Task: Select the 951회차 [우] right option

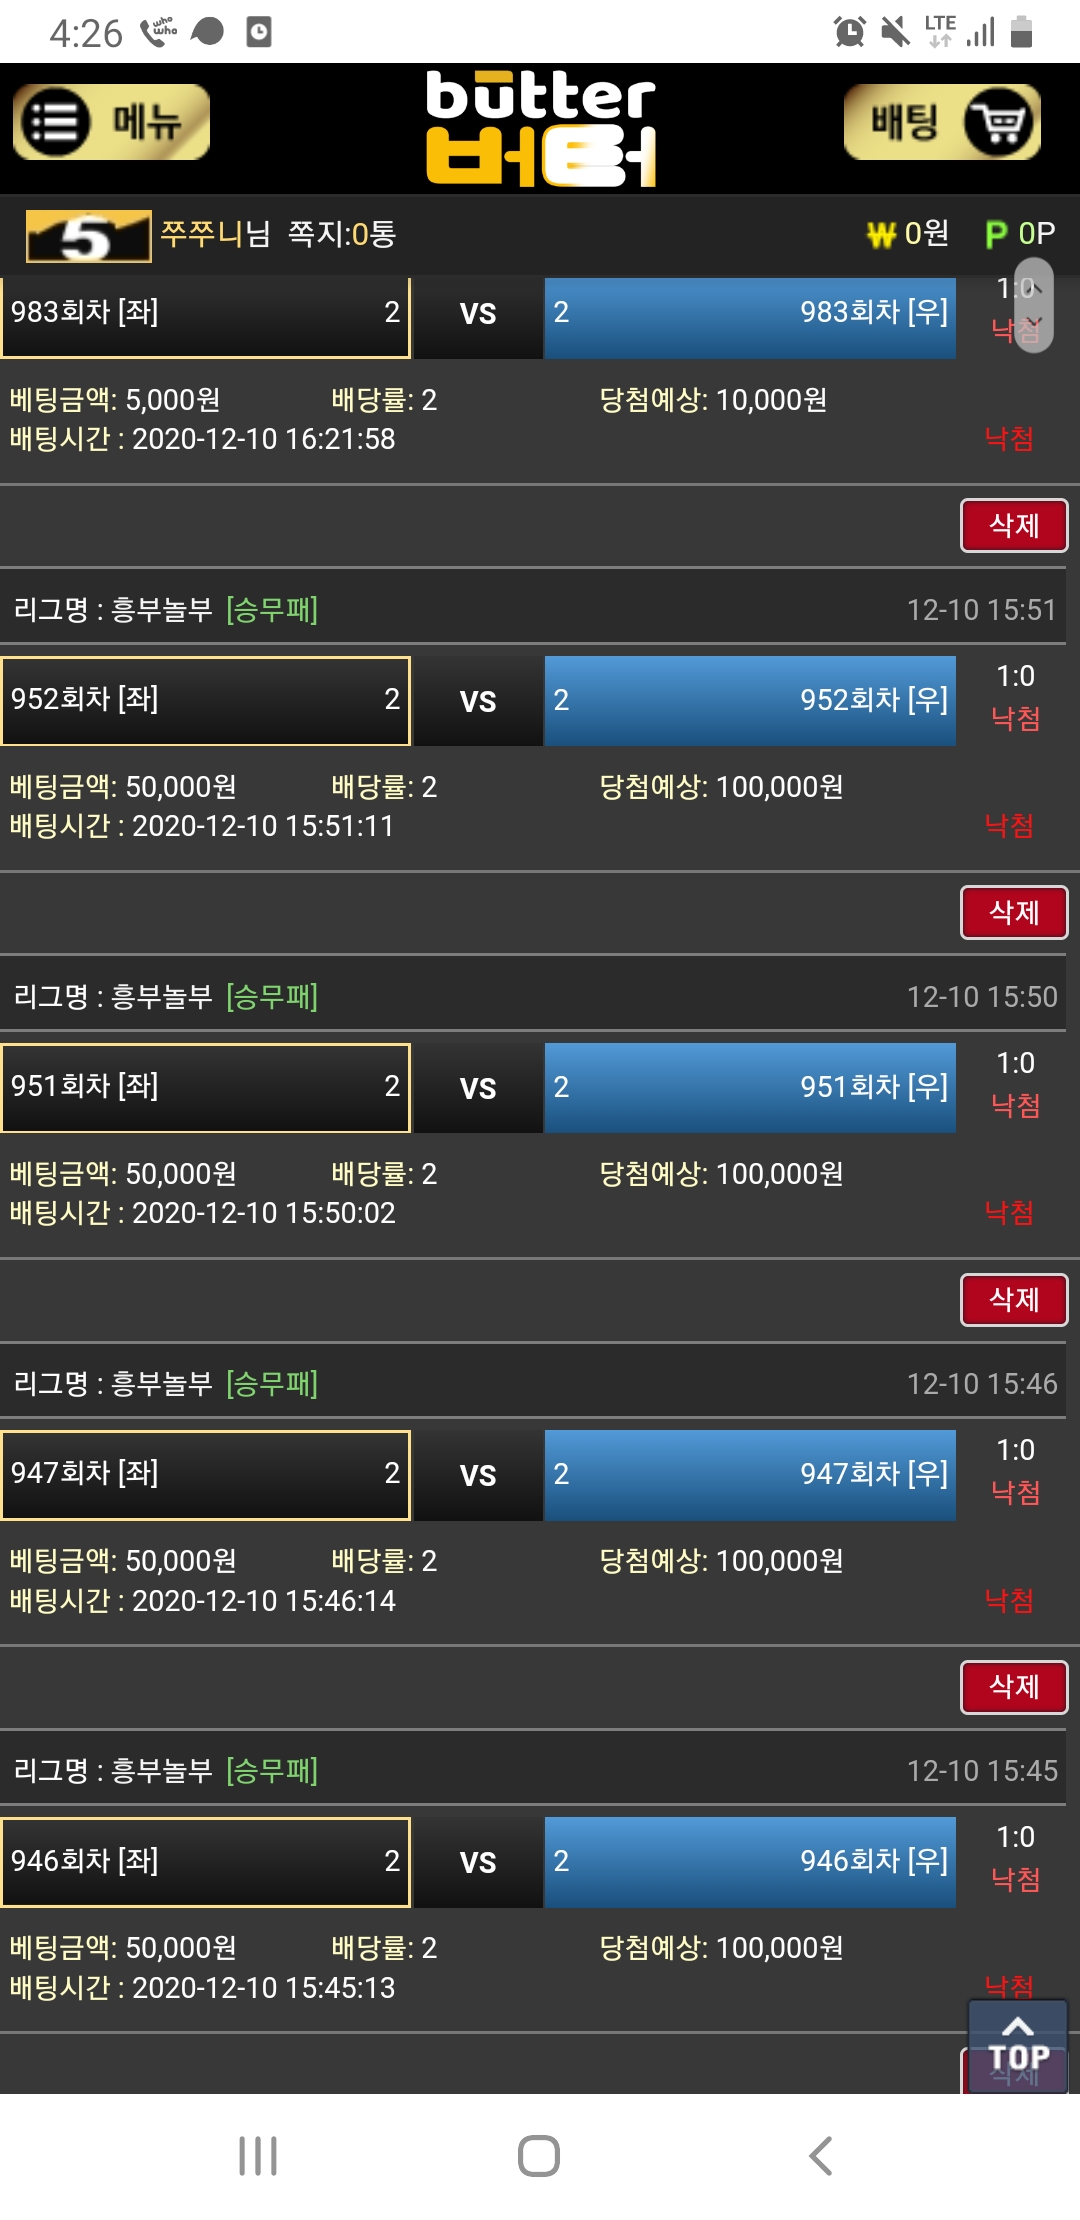Action: click(x=749, y=1087)
